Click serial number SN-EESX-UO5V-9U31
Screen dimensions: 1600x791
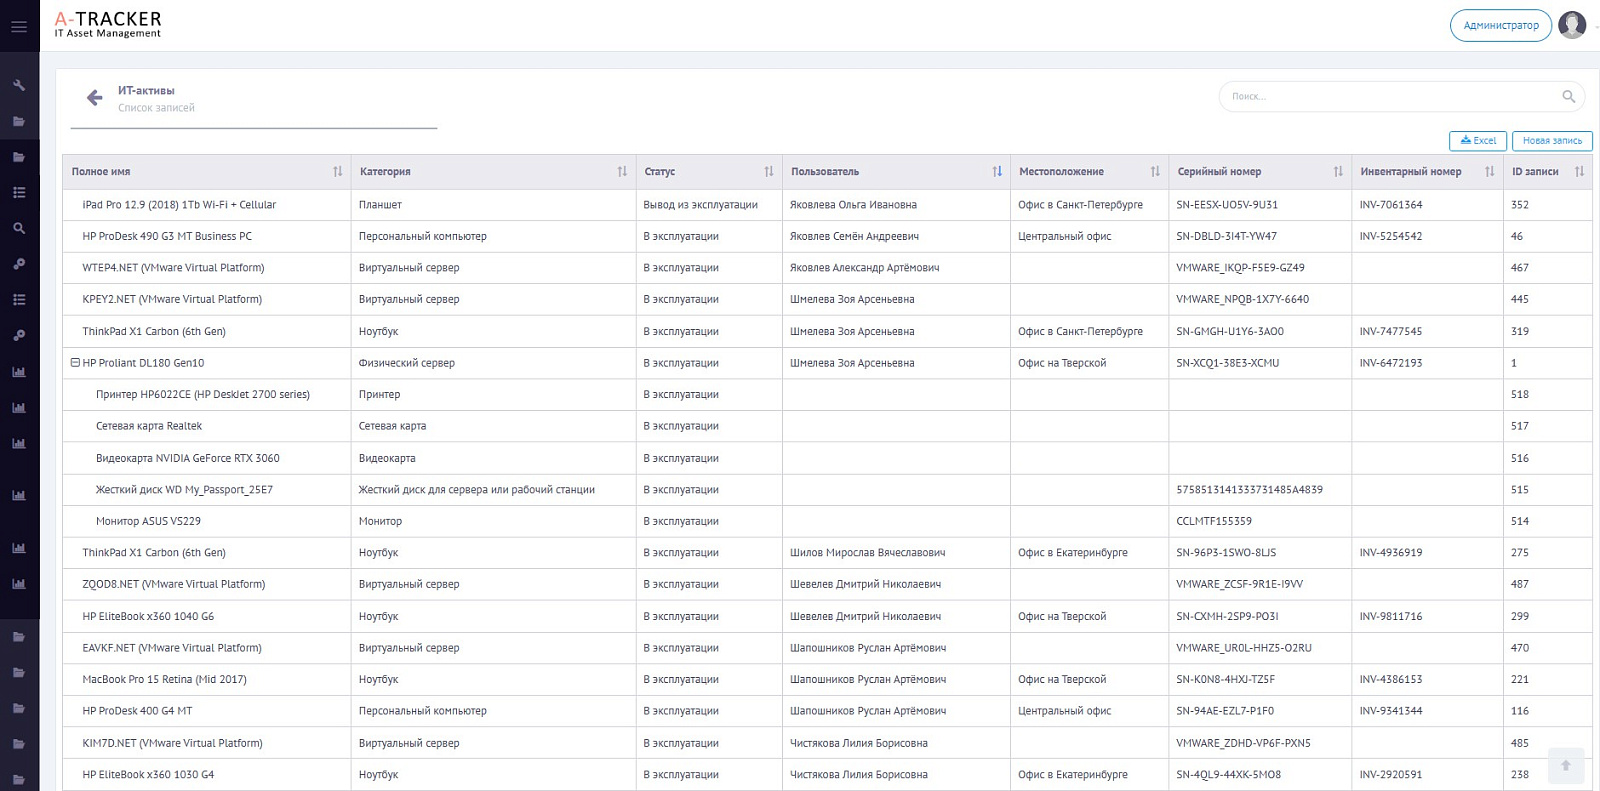coord(1227,205)
